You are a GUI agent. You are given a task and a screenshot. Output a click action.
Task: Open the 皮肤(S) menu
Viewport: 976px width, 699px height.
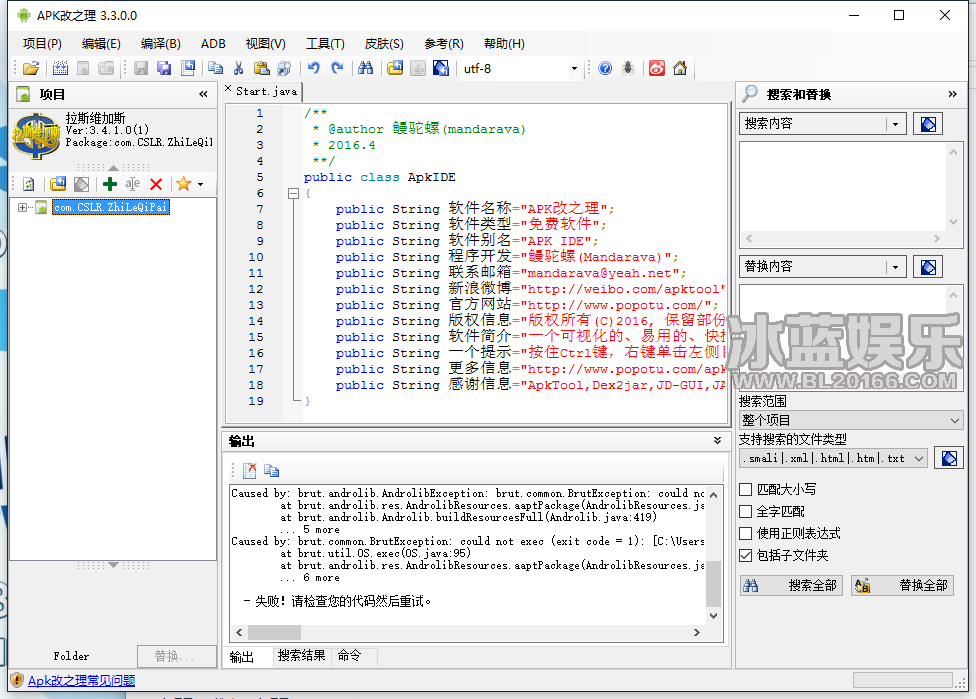click(384, 44)
